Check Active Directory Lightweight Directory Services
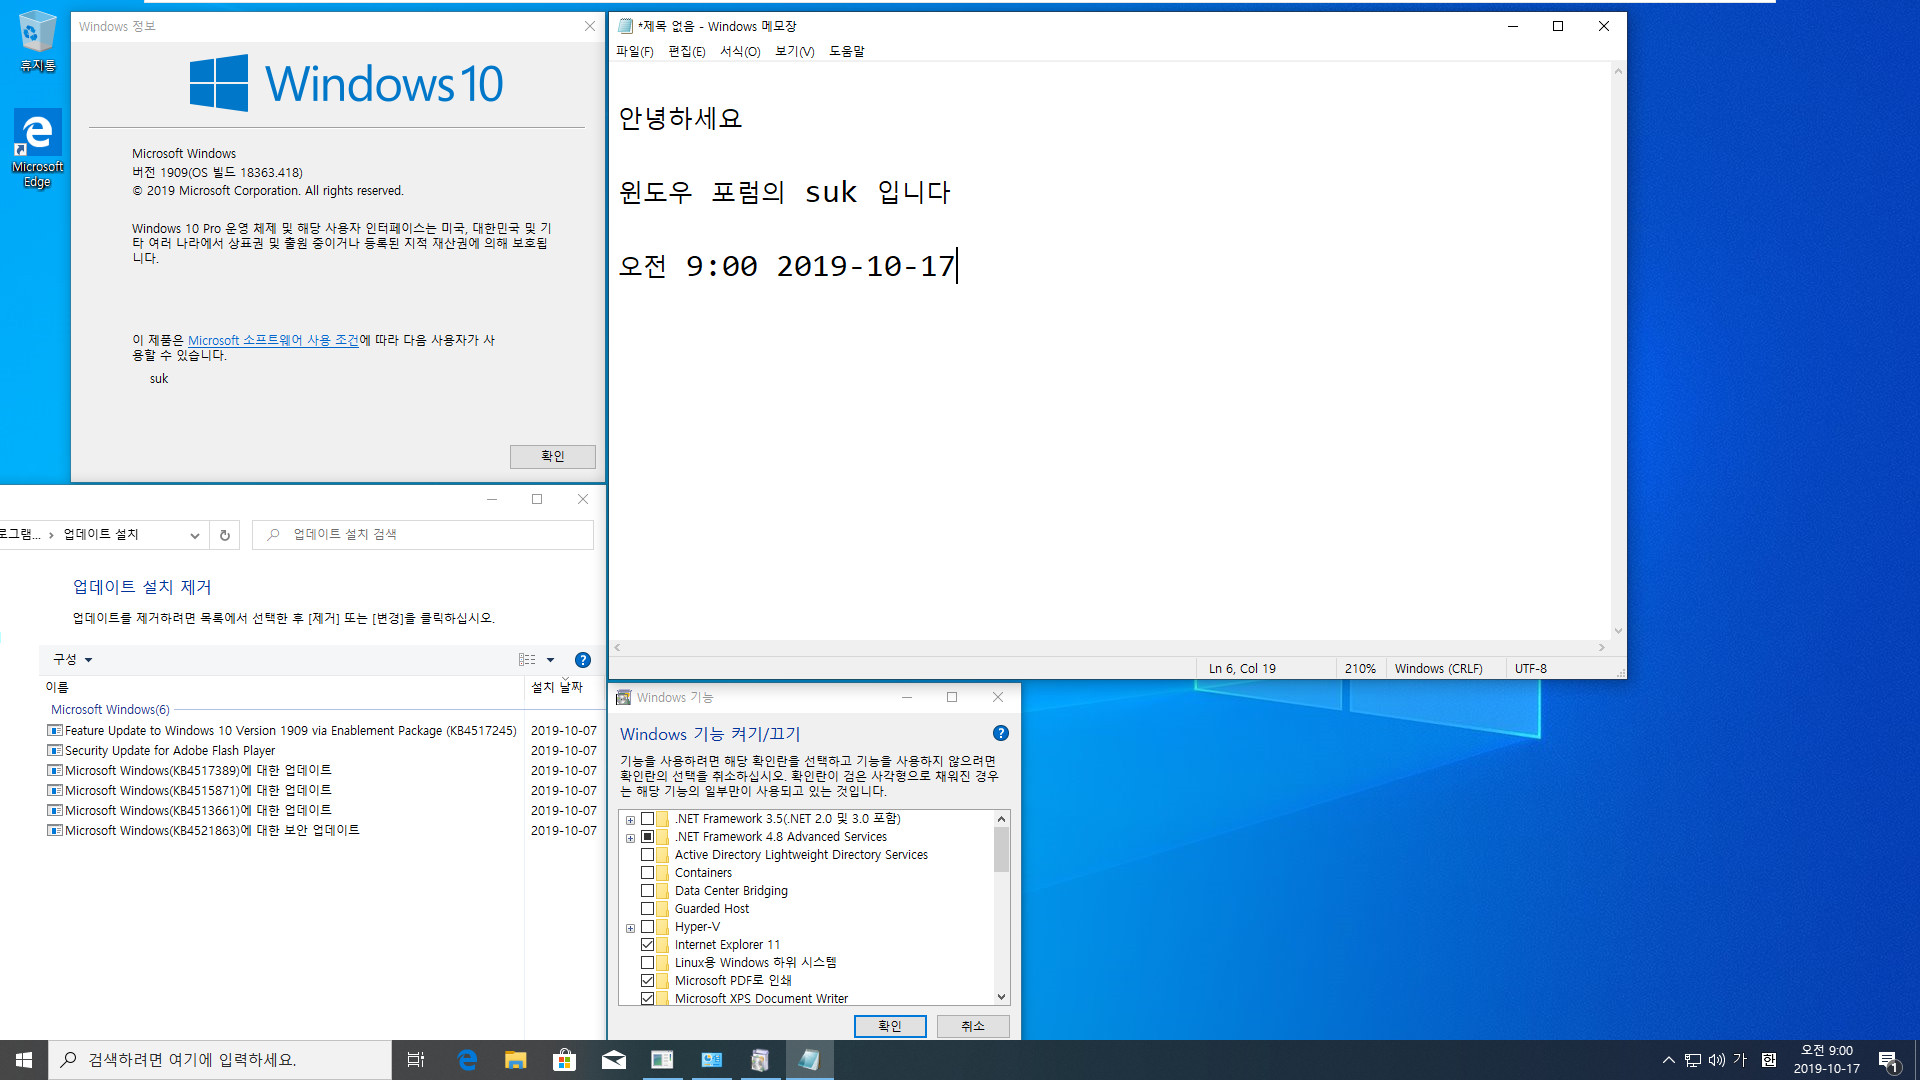 tap(648, 855)
